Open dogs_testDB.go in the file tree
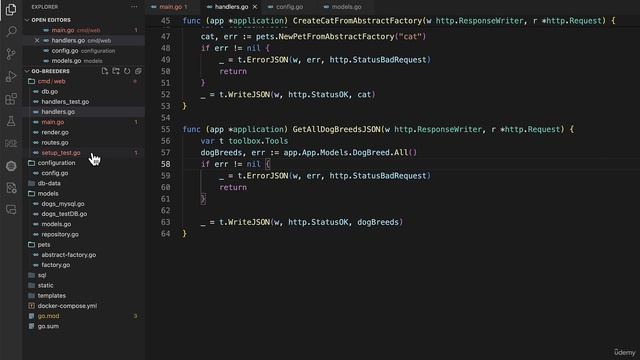 pyautogui.click(x=64, y=214)
